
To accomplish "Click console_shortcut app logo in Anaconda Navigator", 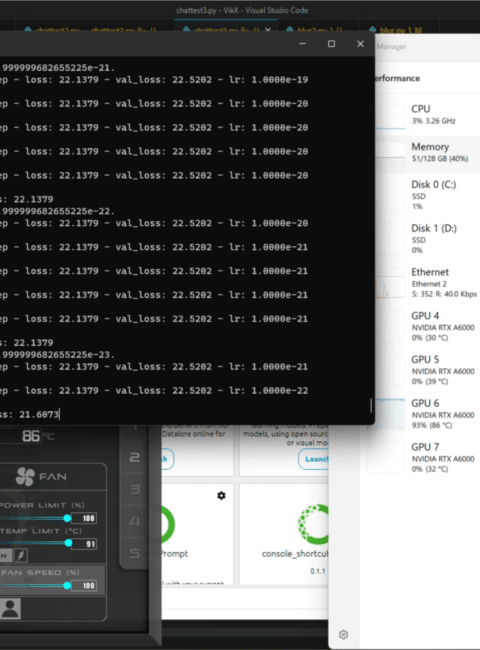I will 313,524.
